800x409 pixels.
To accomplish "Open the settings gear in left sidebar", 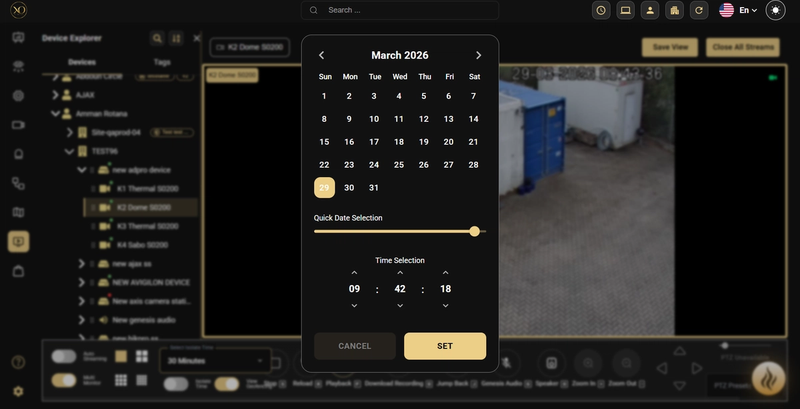I will pos(18,392).
